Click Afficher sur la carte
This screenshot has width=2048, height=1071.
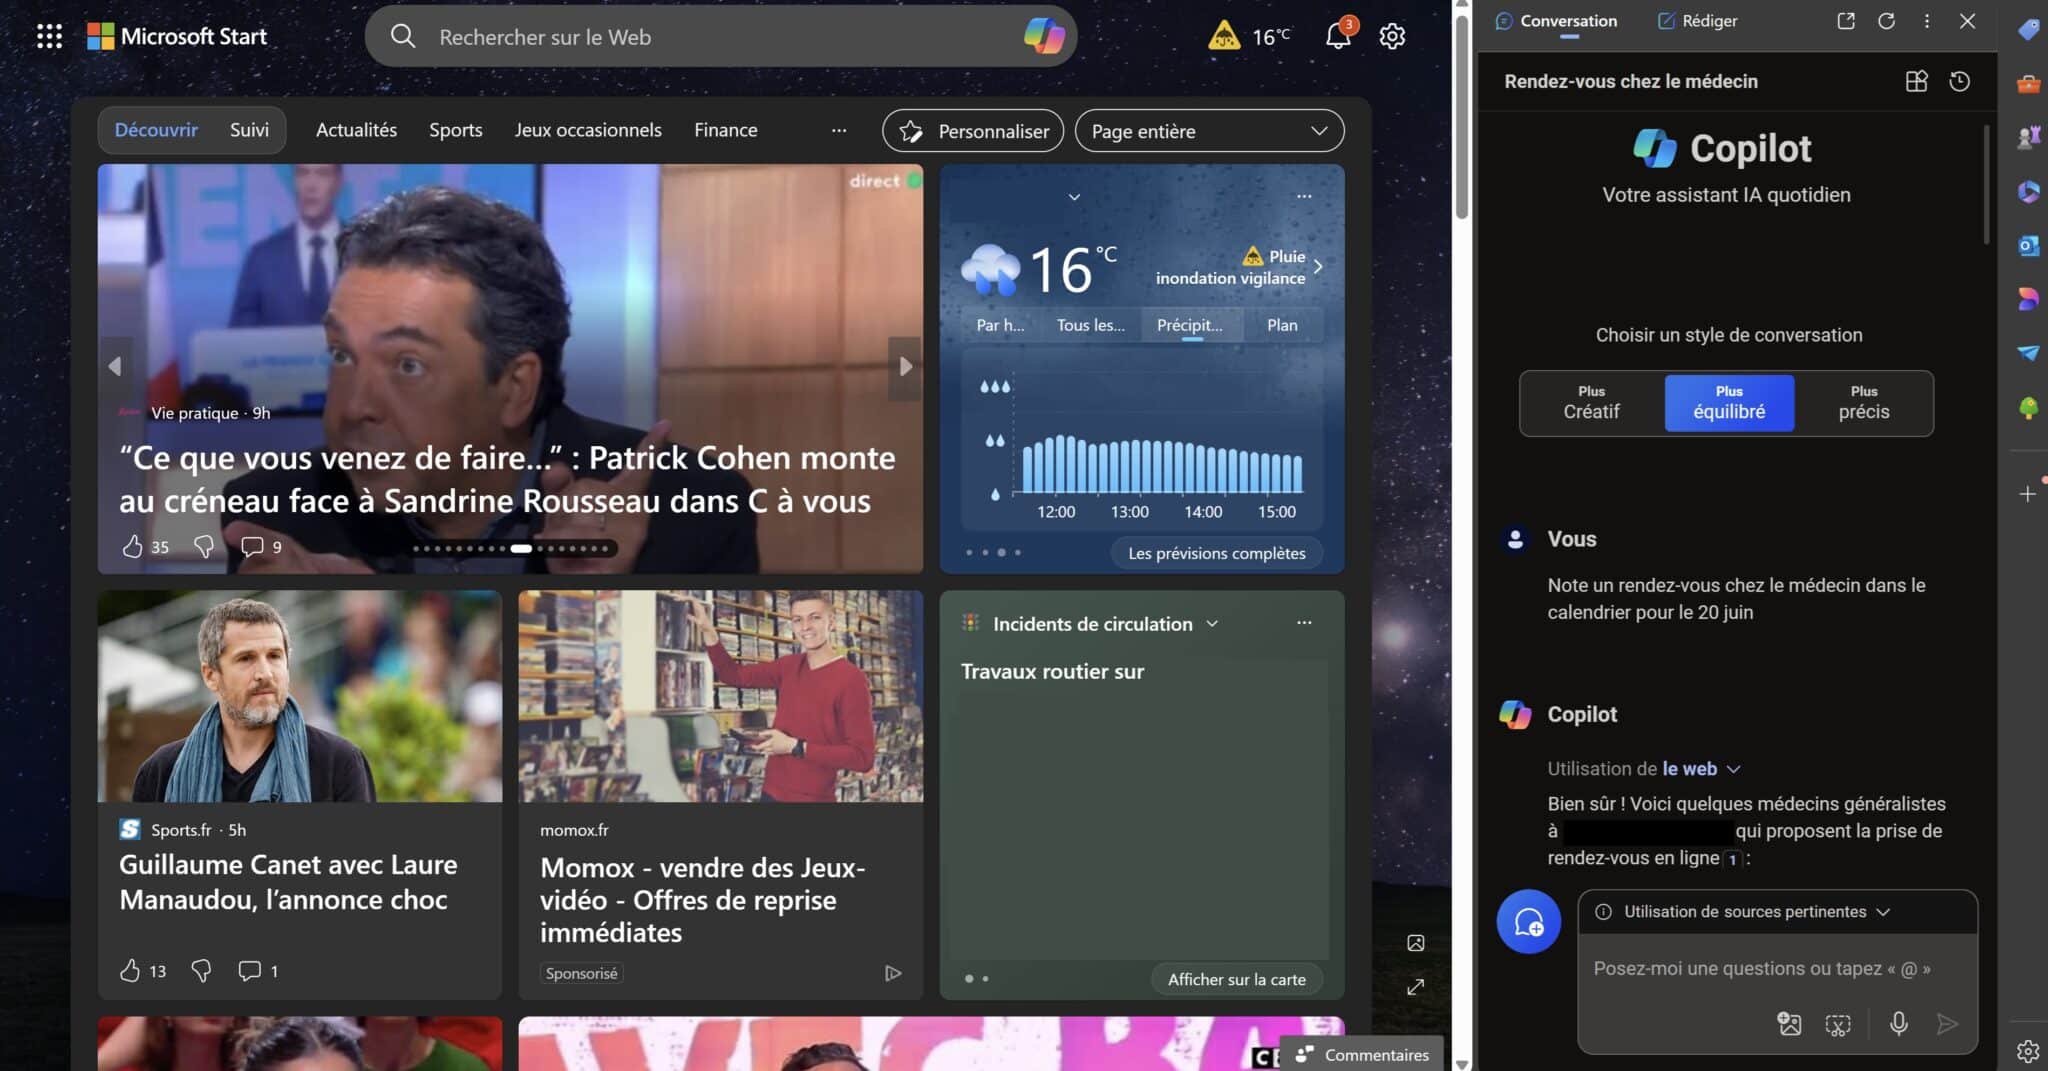click(x=1236, y=979)
